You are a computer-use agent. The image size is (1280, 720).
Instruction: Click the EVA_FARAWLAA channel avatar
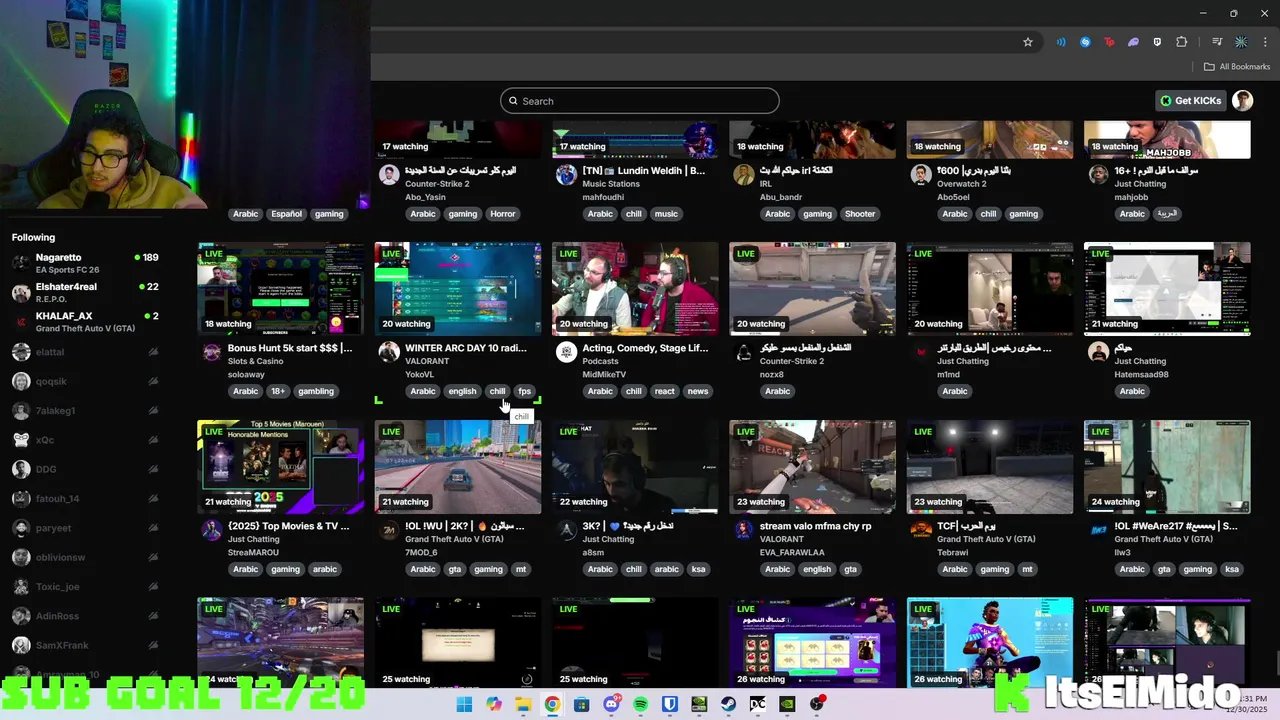tap(743, 530)
